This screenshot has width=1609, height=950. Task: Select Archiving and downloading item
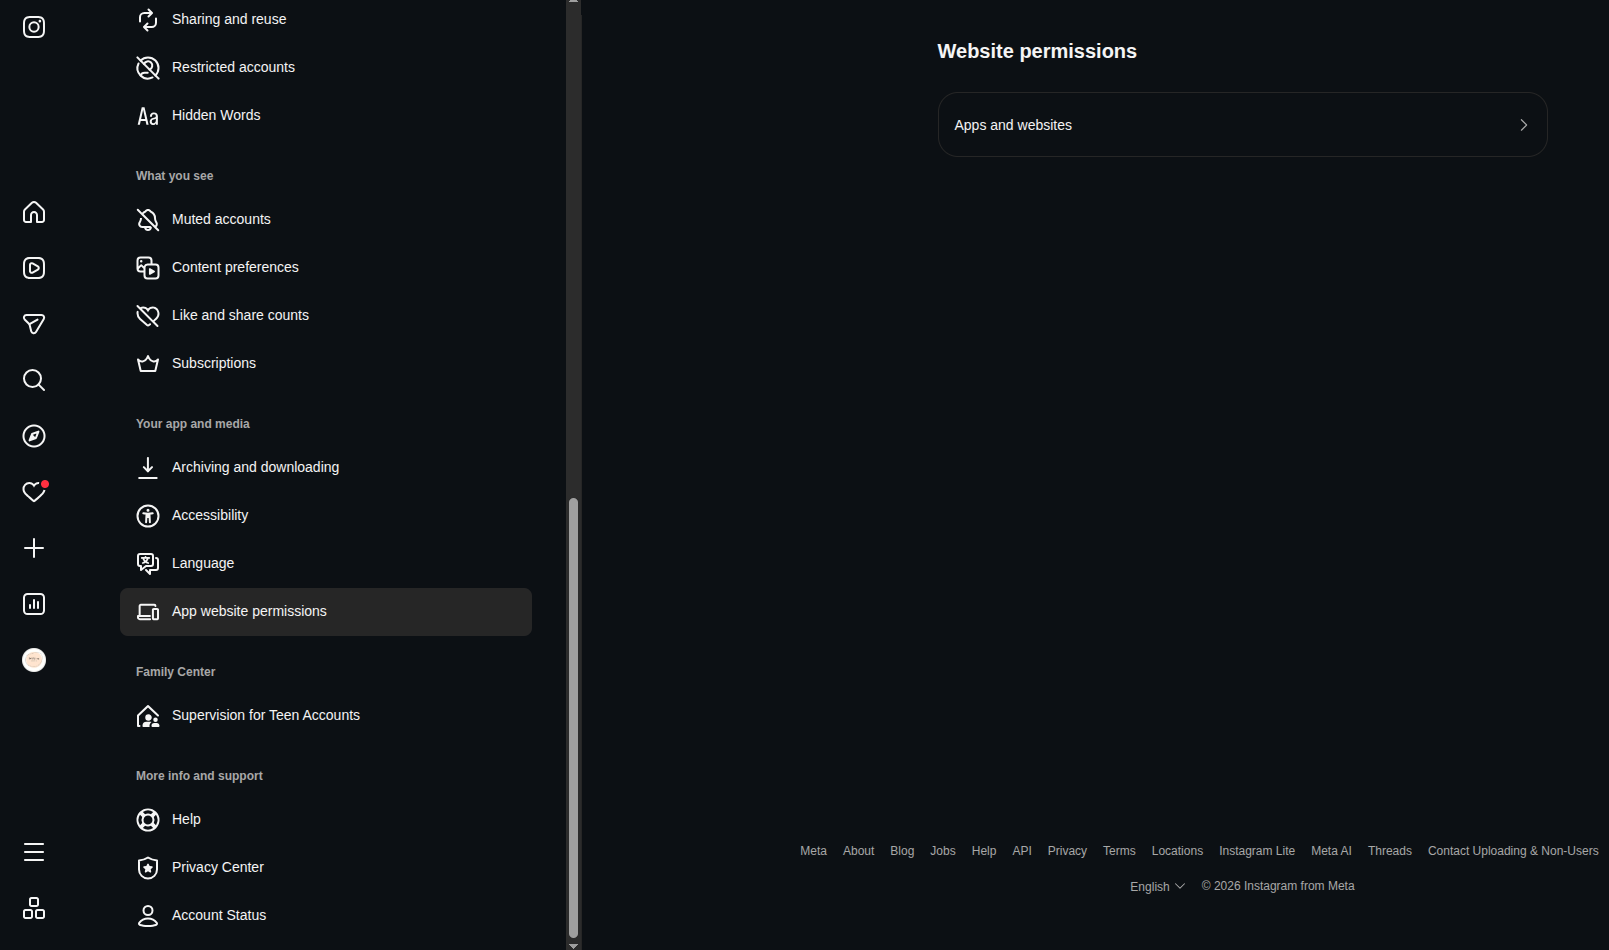[x=326, y=467]
